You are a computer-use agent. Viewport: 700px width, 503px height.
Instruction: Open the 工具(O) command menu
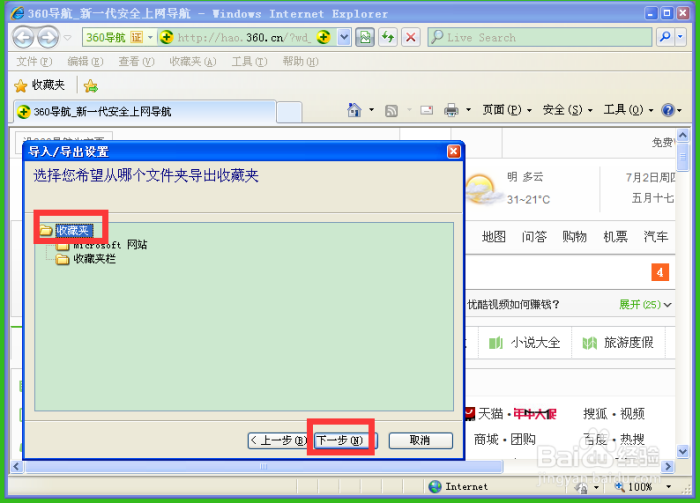(x=628, y=110)
